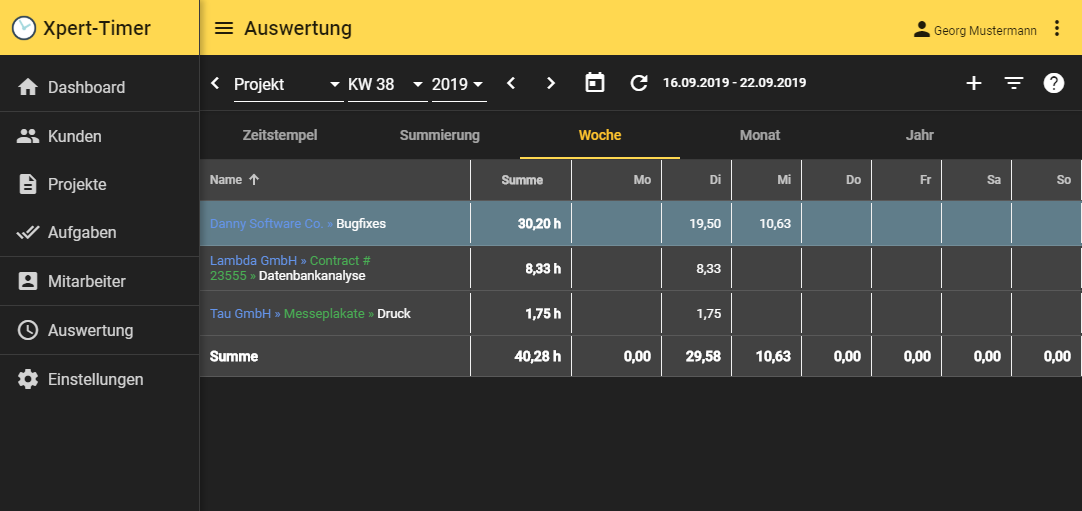The height and width of the screenshot is (511, 1082).
Task: Switch to the Zeitstempel tab
Action: [x=280, y=135]
